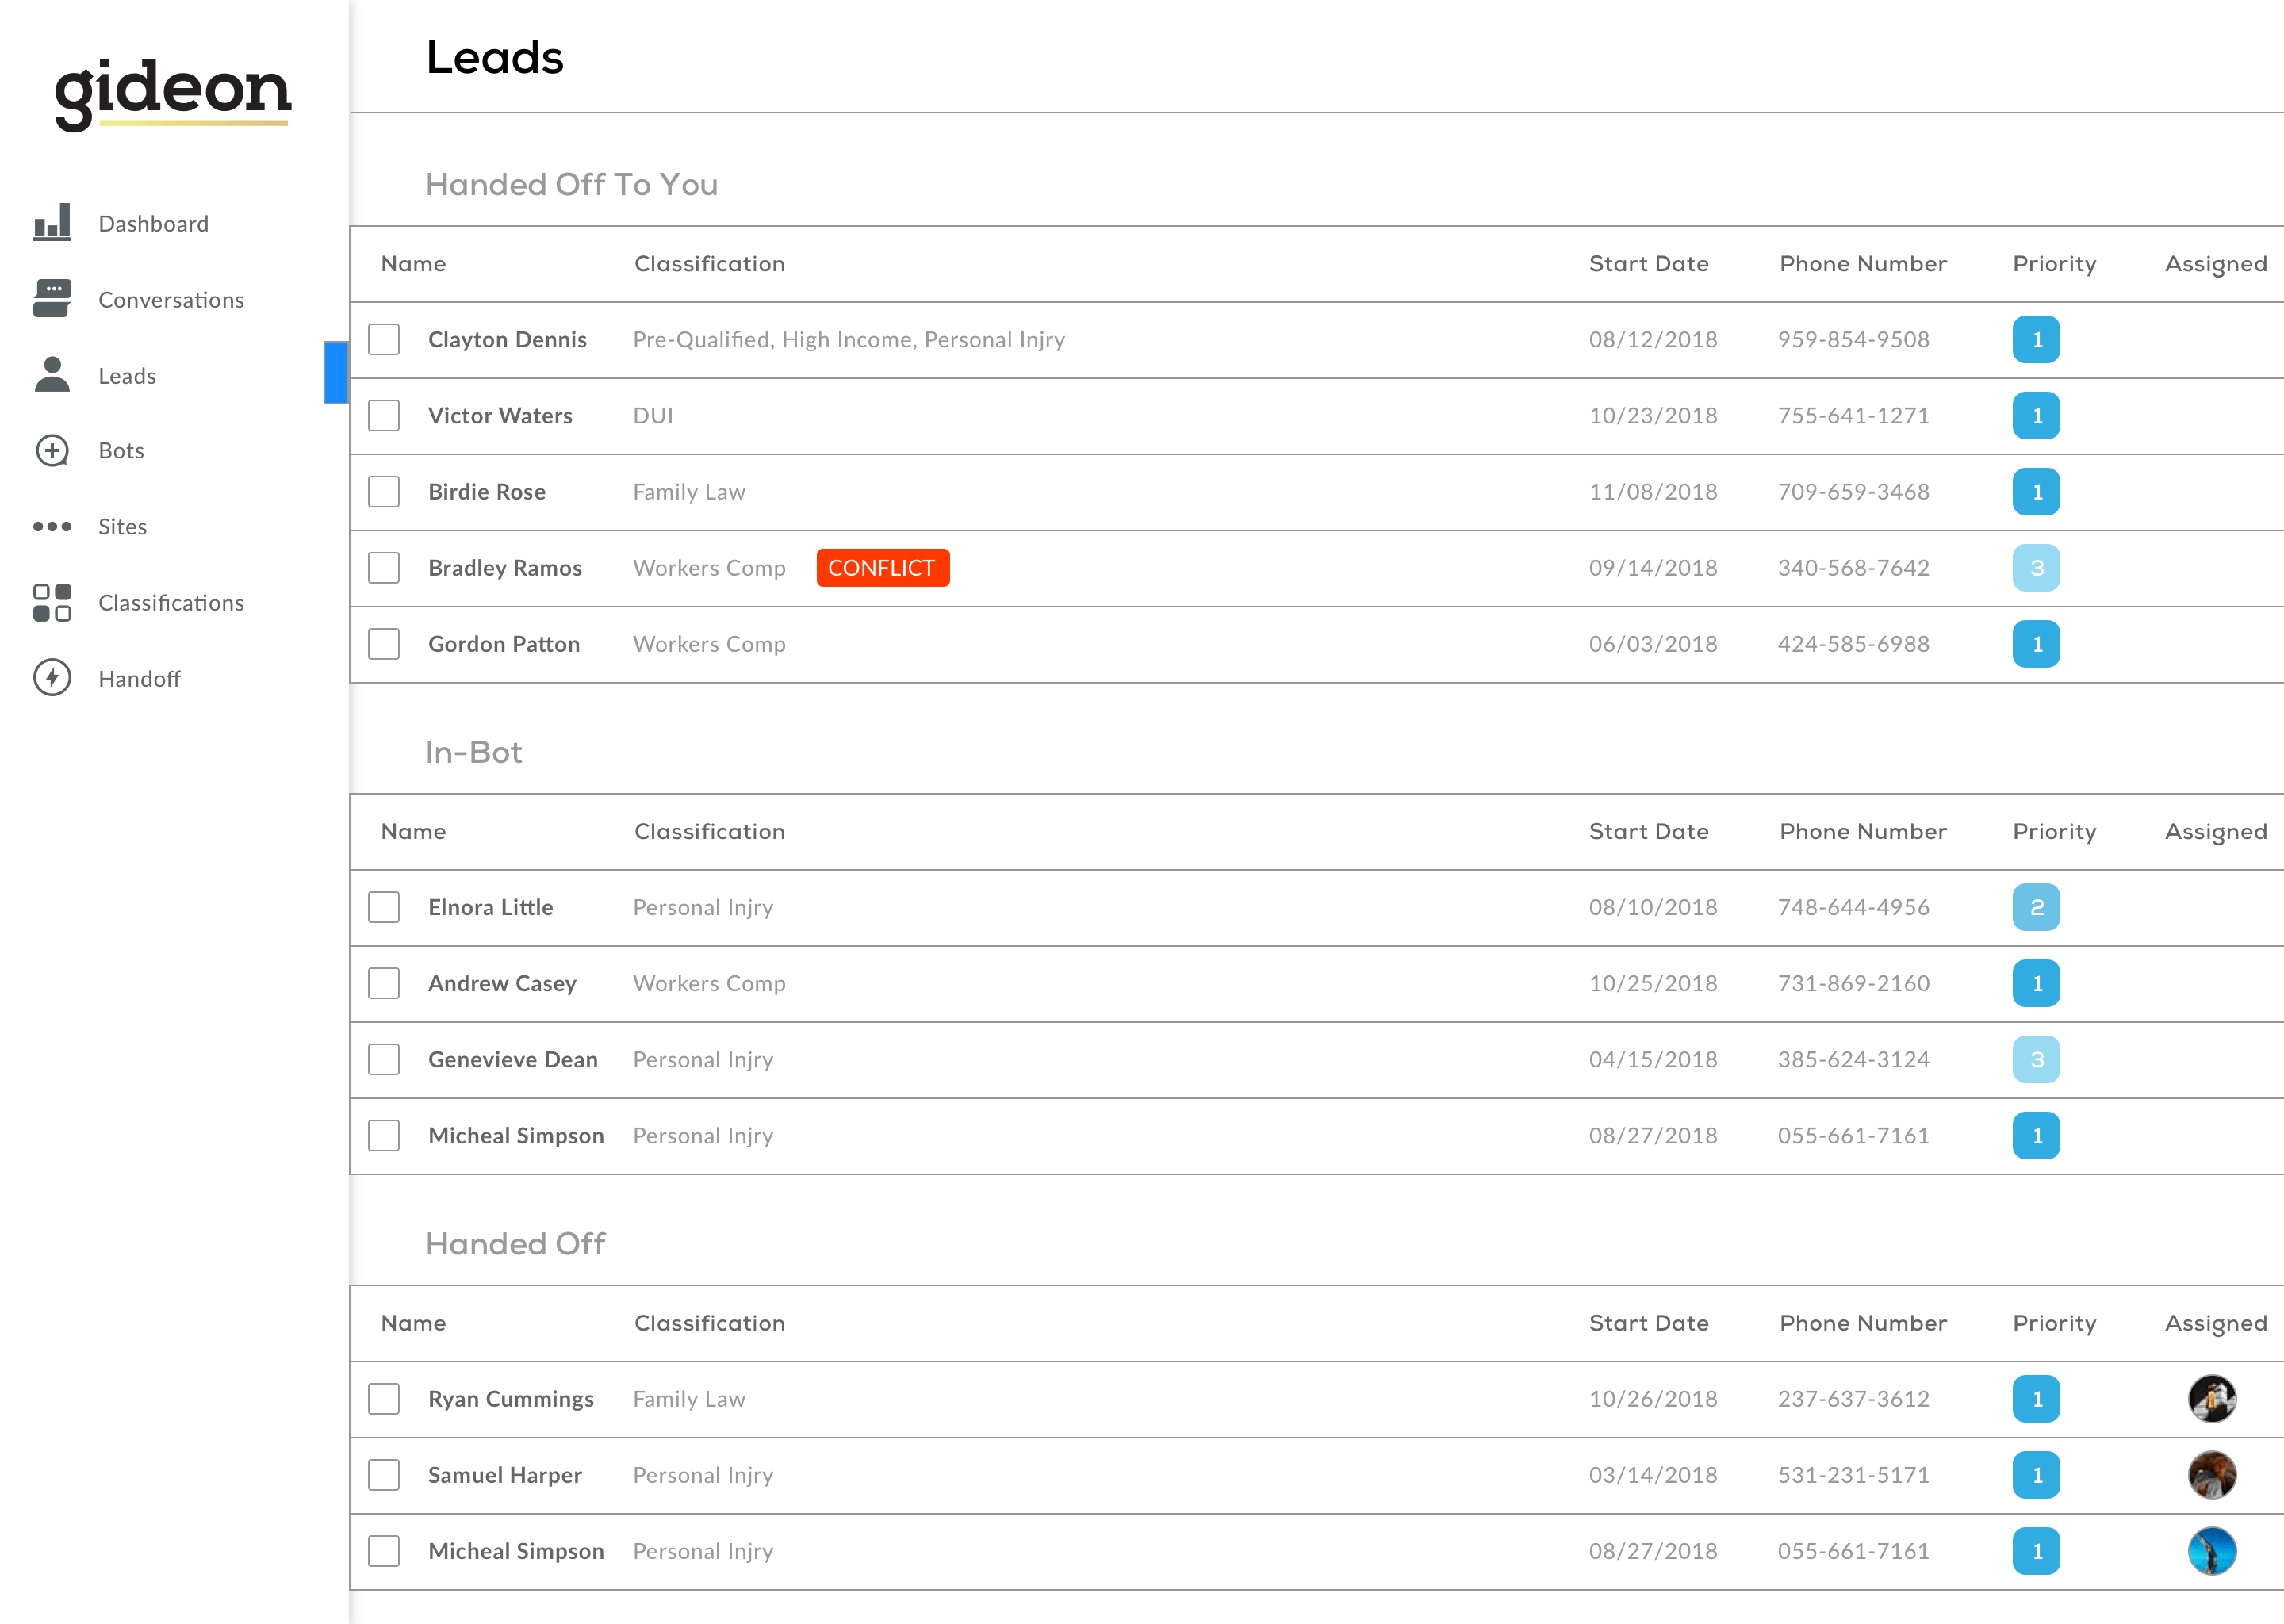Open the Bots plus-circle icon
This screenshot has height=1624, width=2284.
52,450
